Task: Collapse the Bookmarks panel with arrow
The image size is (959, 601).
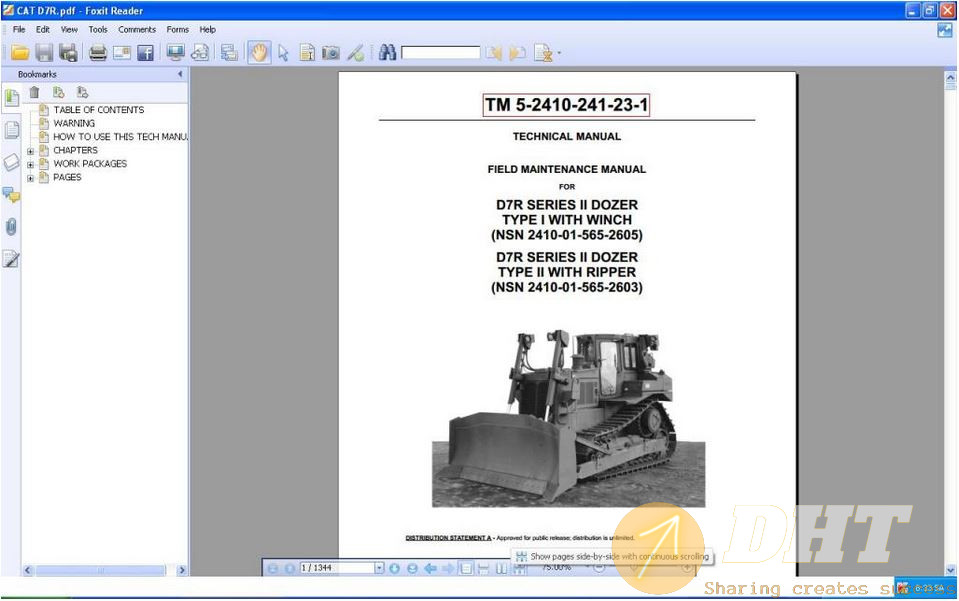Action: point(180,74)
